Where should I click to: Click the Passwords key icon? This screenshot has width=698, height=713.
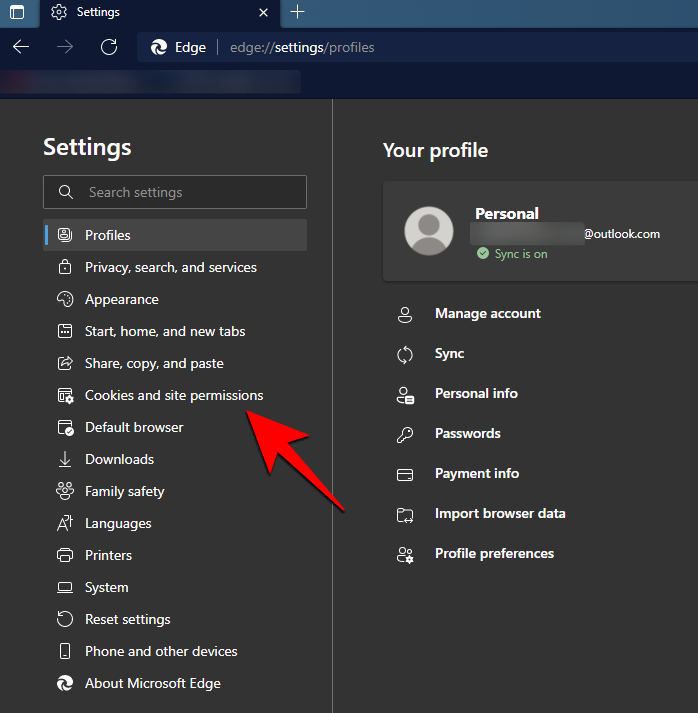click(405, 434)
